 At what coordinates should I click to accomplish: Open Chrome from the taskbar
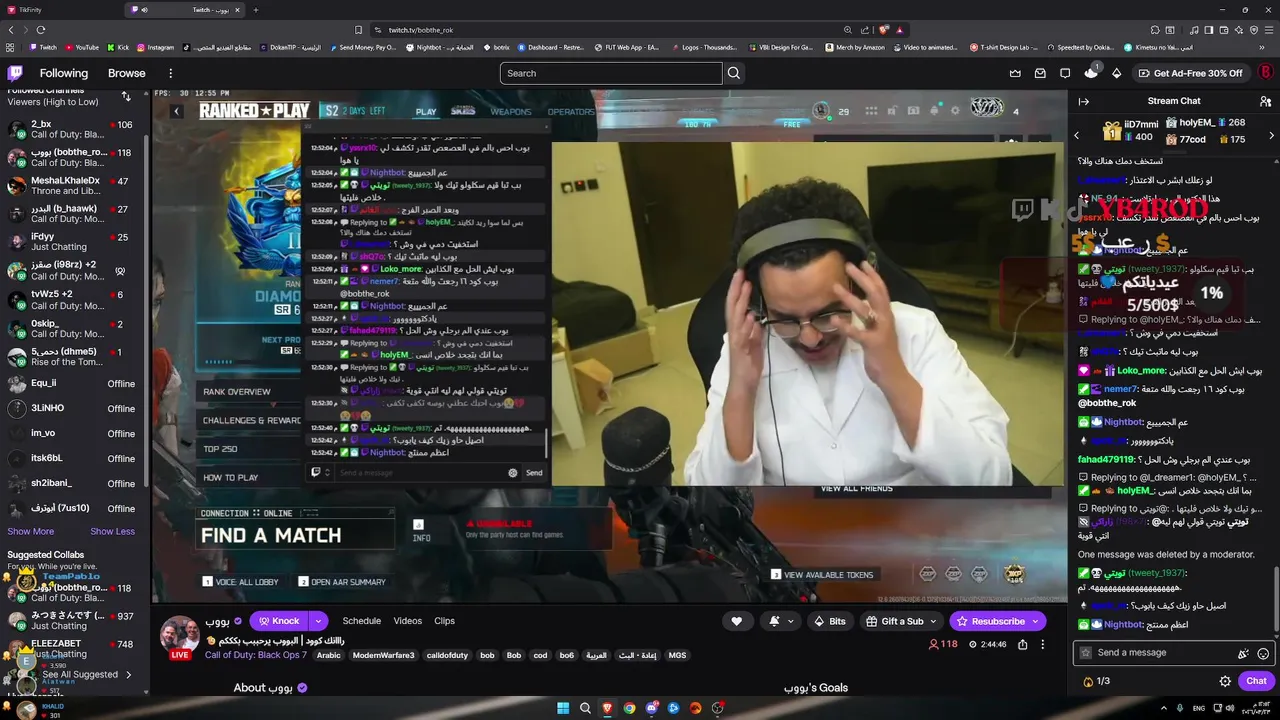[629, 708]
